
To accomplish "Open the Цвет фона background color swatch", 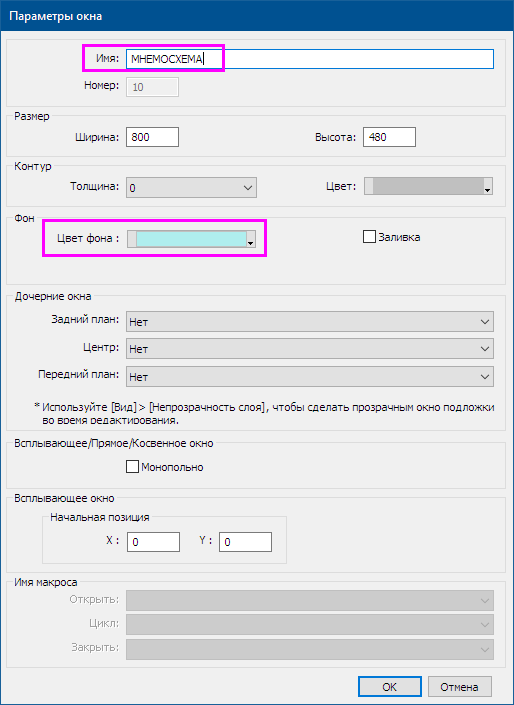I will (x=191, y=239).
